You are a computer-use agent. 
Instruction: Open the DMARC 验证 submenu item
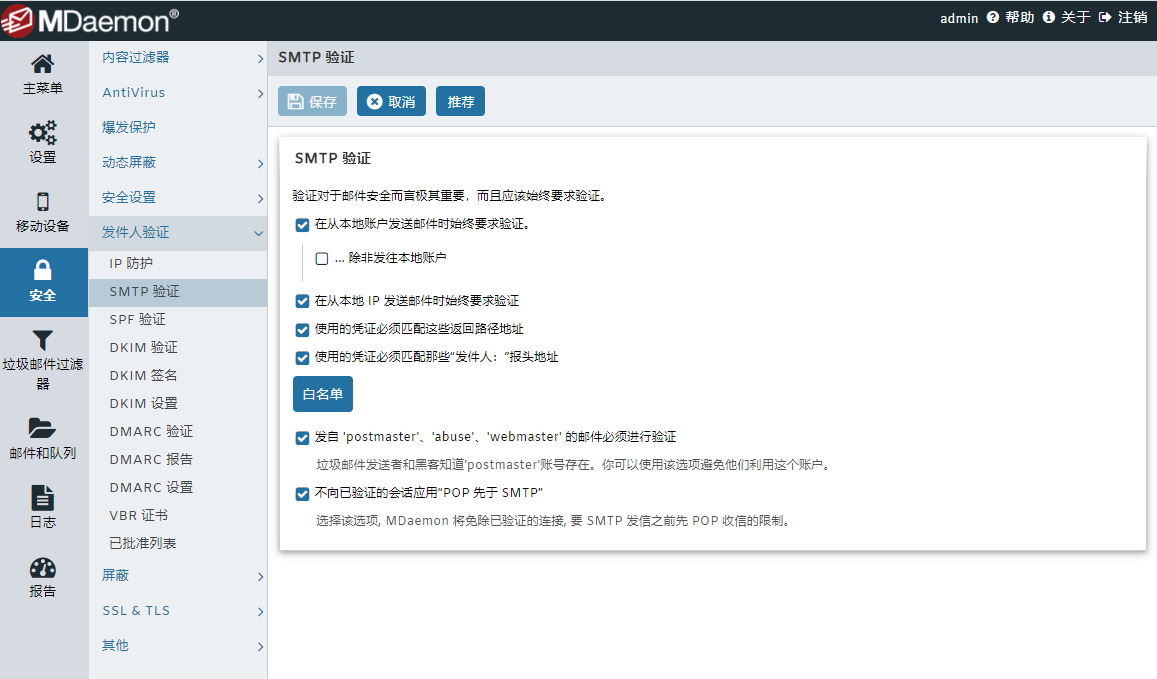(x=178, y=432)
